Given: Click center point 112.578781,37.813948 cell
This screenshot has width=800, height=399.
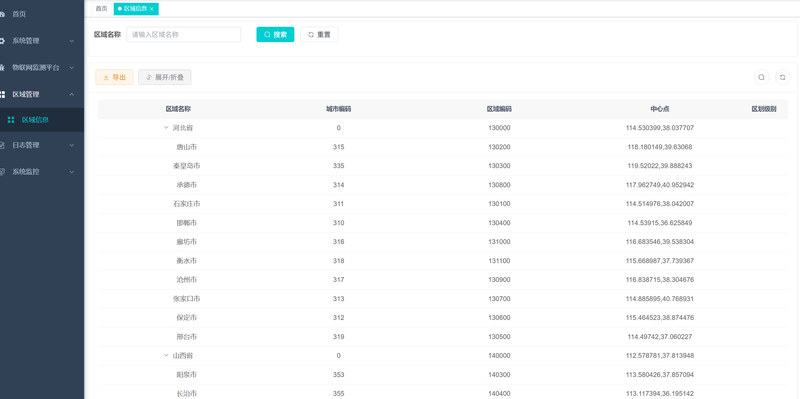Looking at the screenshot, I should [660, 356].
